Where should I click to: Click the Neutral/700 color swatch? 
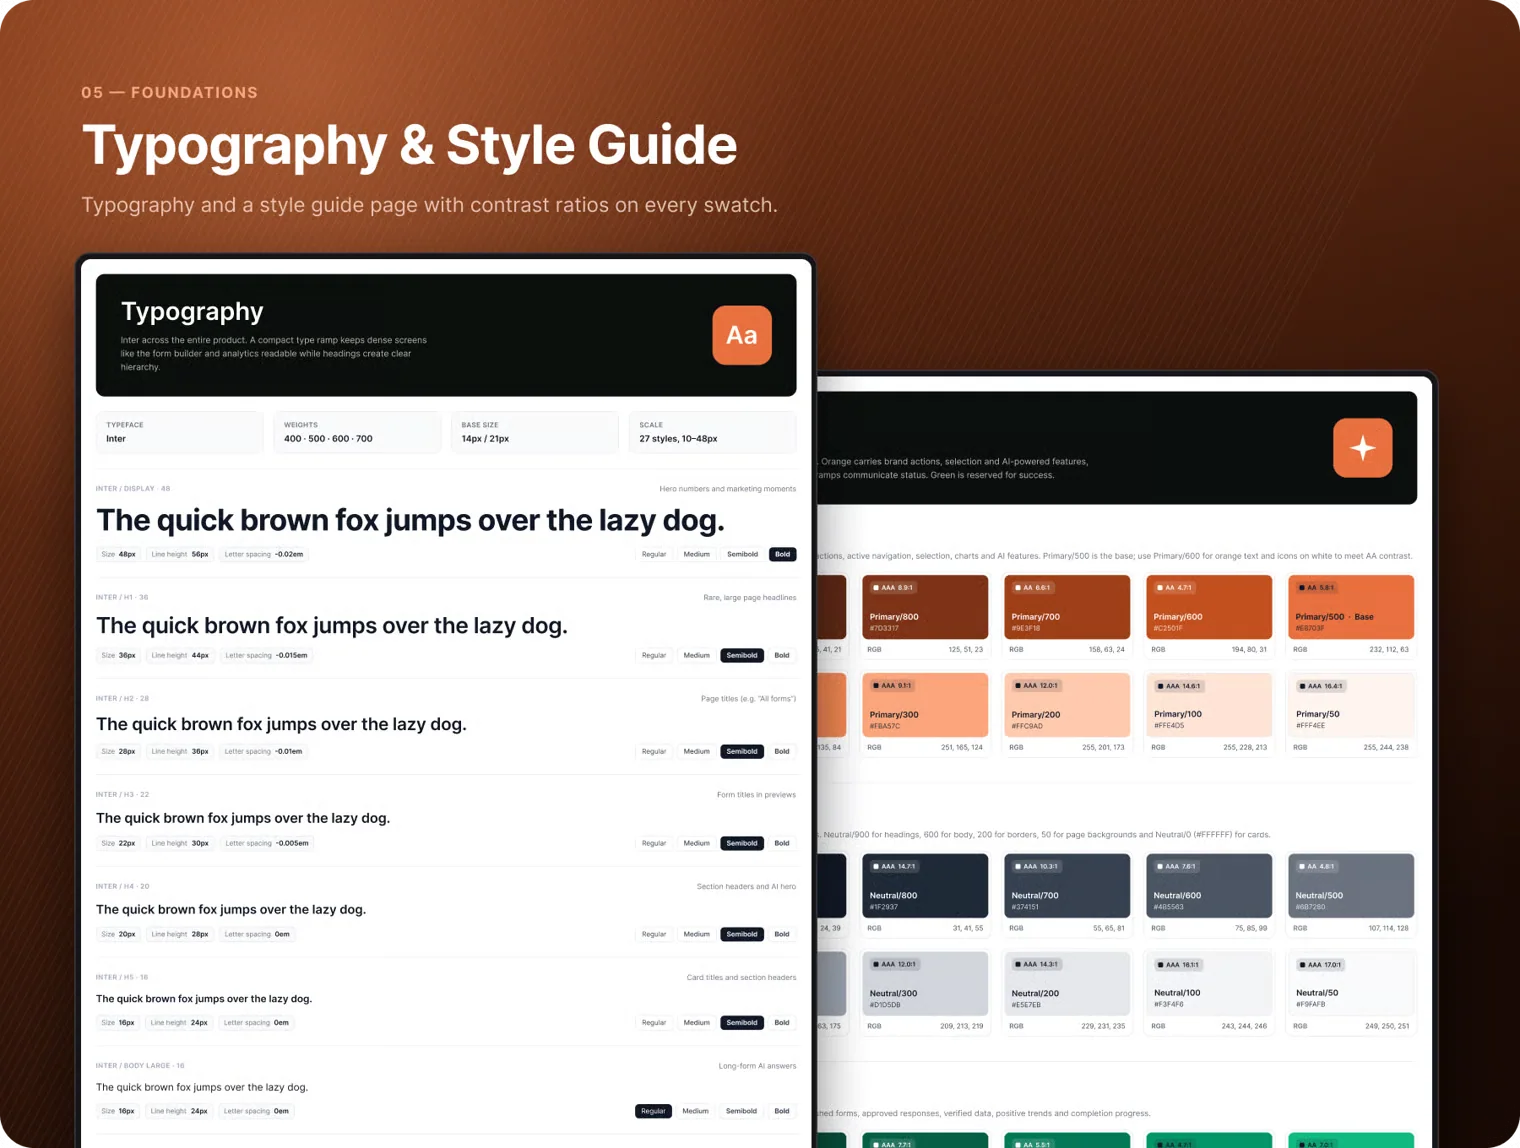[x=1067, y=886]
